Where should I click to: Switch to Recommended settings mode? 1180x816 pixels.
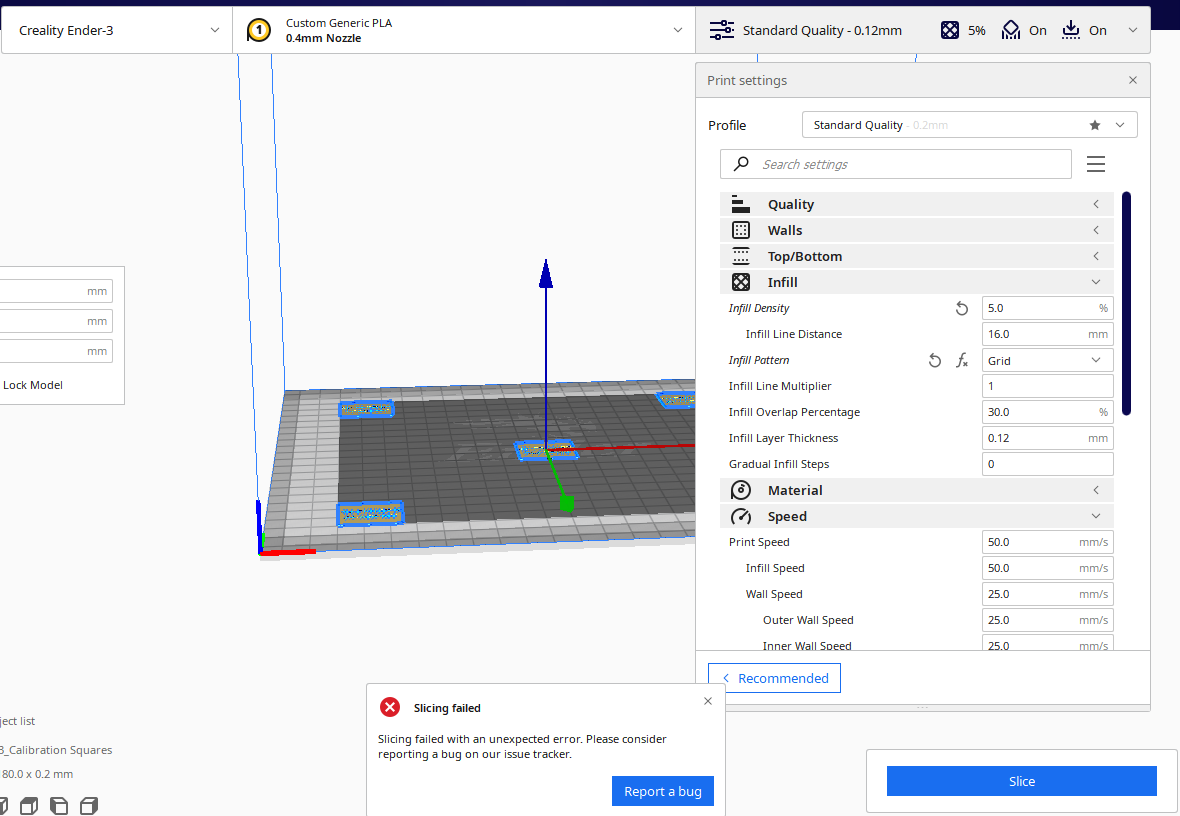click(x=774, y=678)
